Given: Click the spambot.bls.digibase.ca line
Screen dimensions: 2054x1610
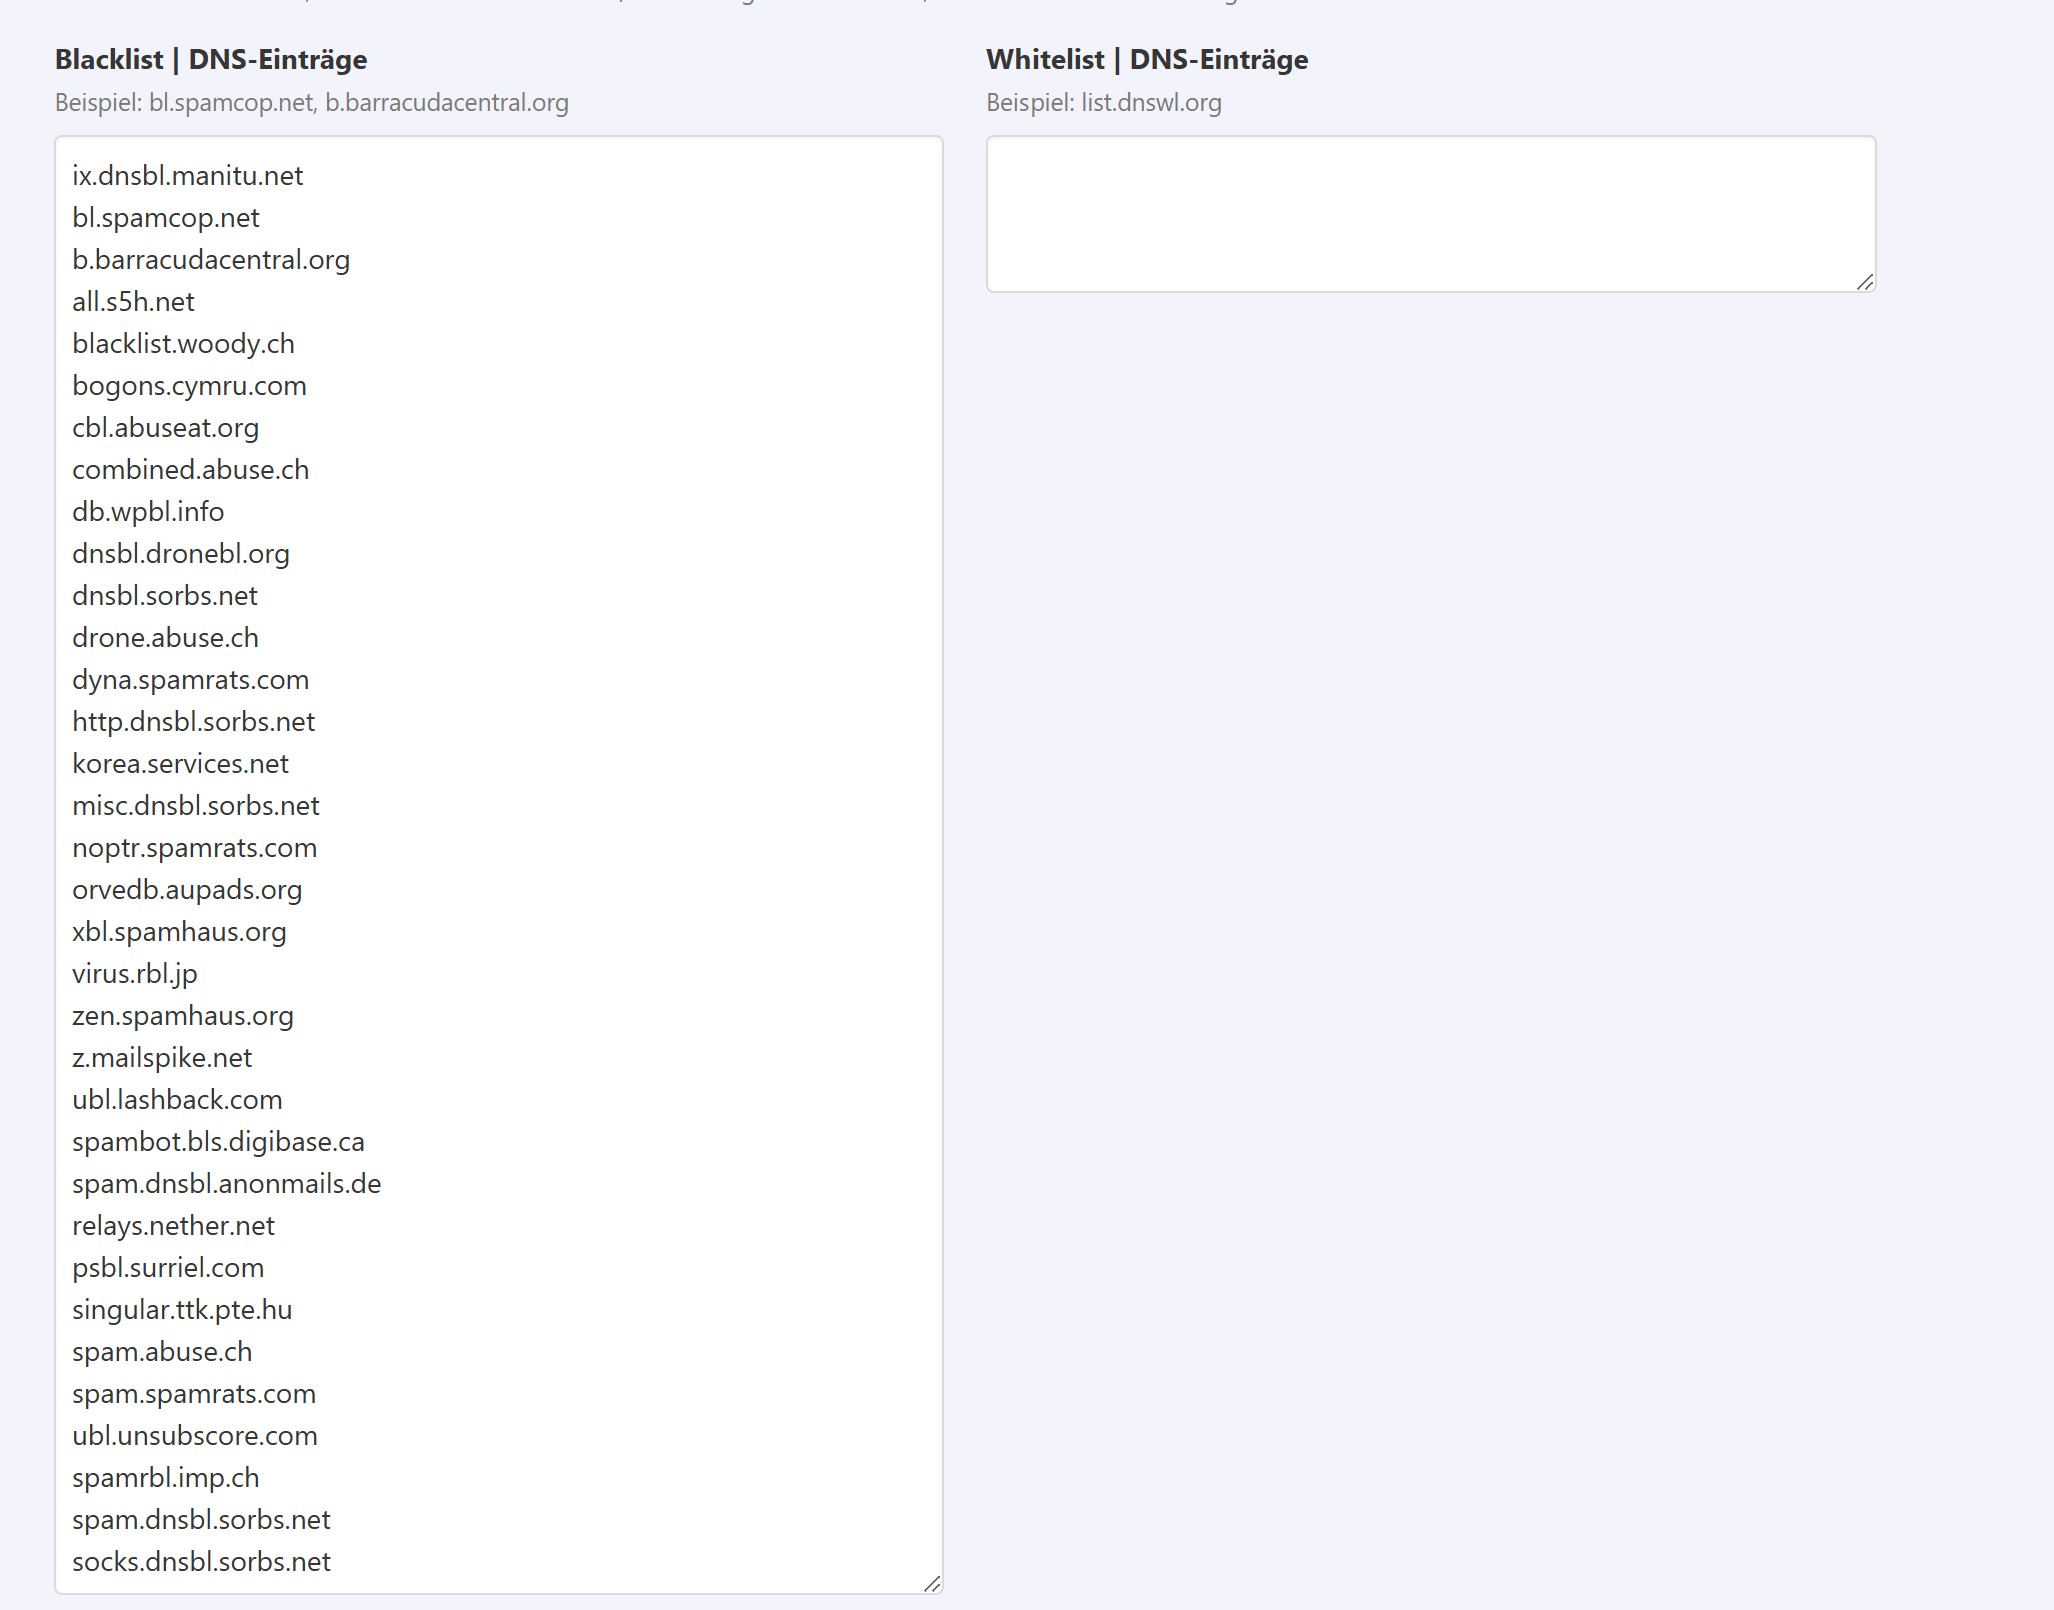Looking at the screenshot, I should click(218, 1142).
